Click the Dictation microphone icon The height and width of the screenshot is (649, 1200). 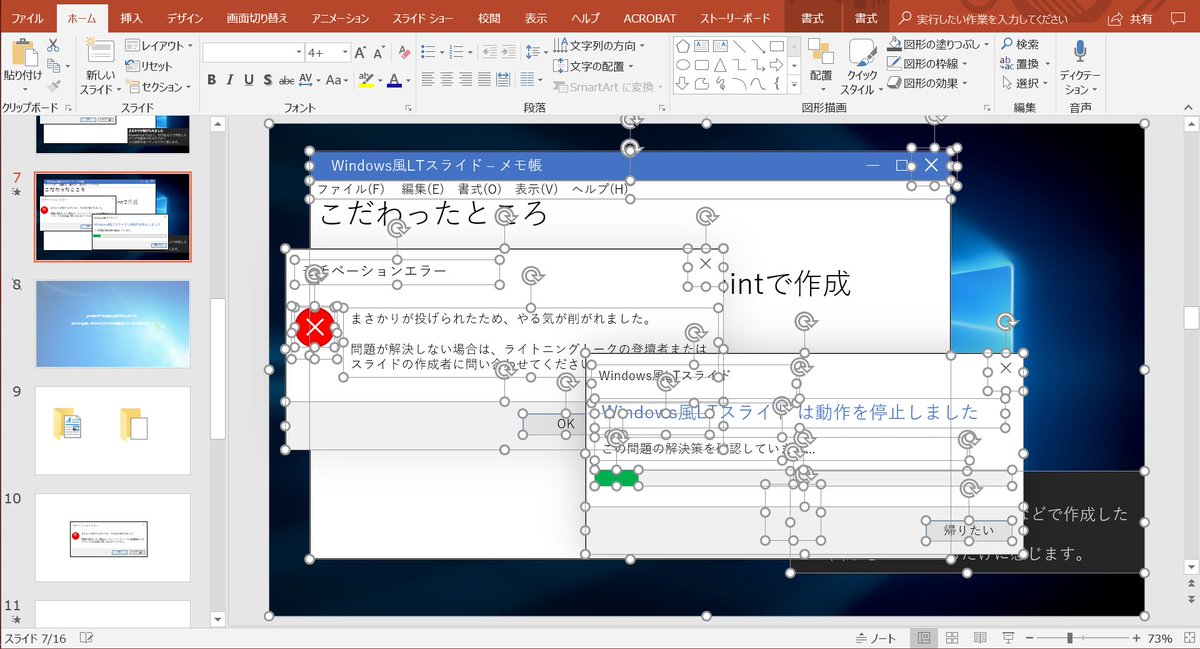[x=1080, y=51]
